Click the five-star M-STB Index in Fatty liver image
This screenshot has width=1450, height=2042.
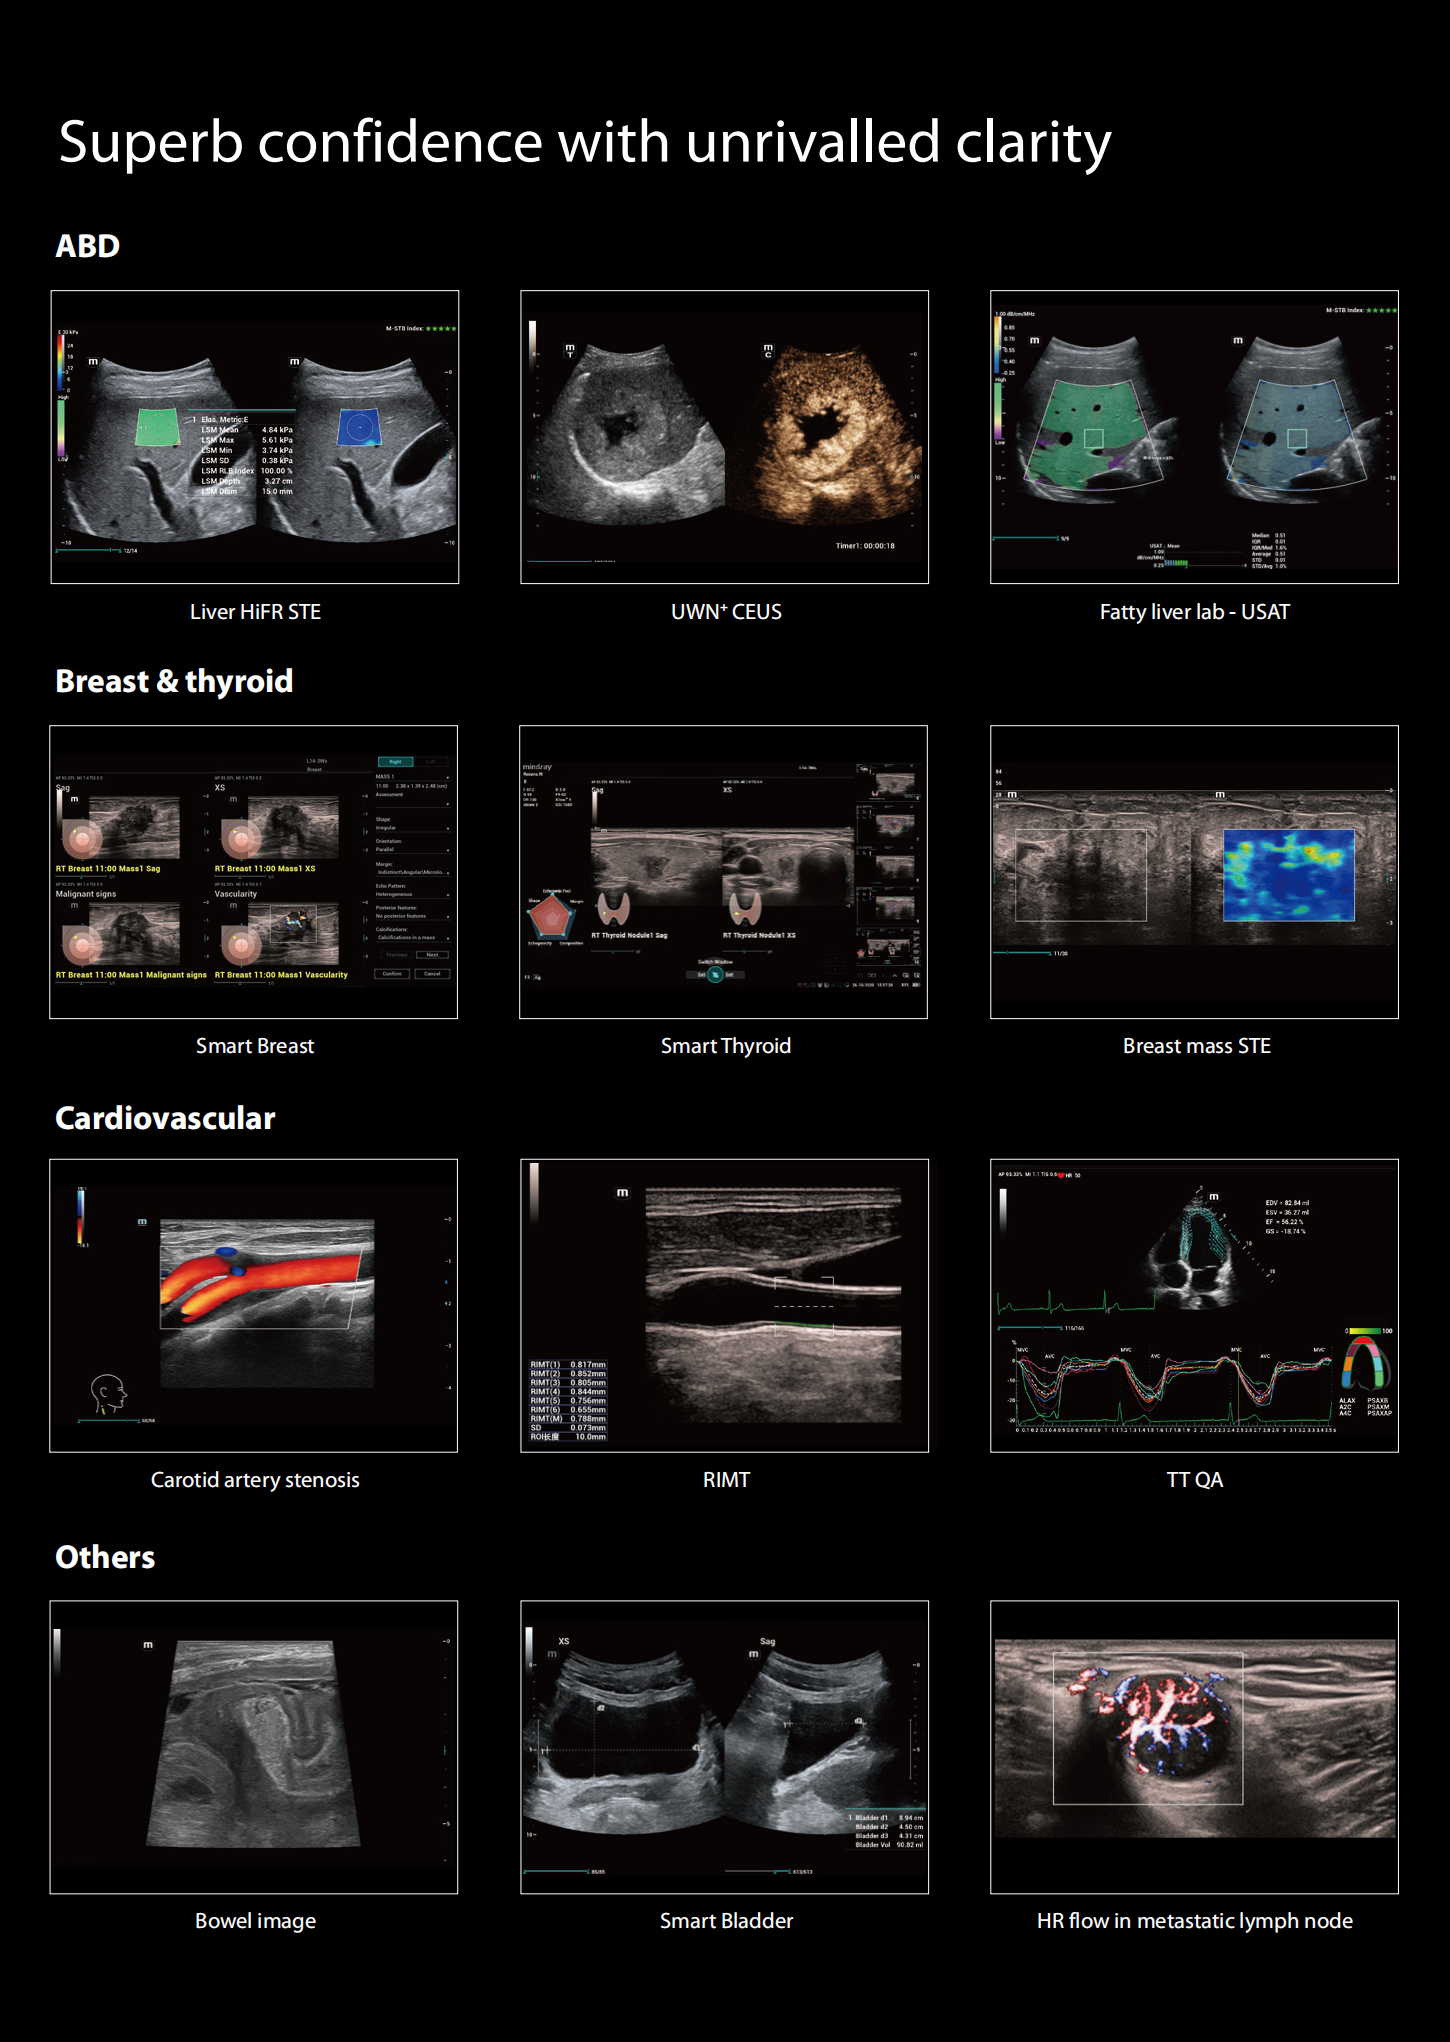pos(1362,310)
